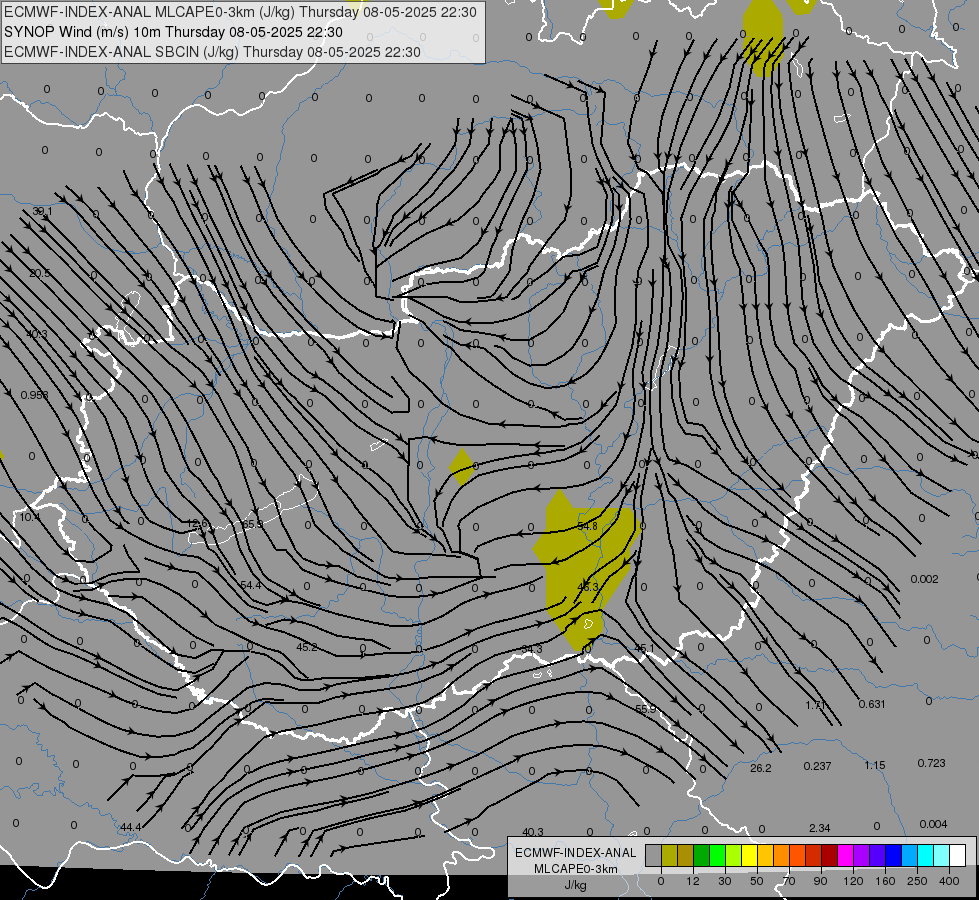Click the map value 65.5
Viewport: 979px width, 900px height.
coord(253,523)
